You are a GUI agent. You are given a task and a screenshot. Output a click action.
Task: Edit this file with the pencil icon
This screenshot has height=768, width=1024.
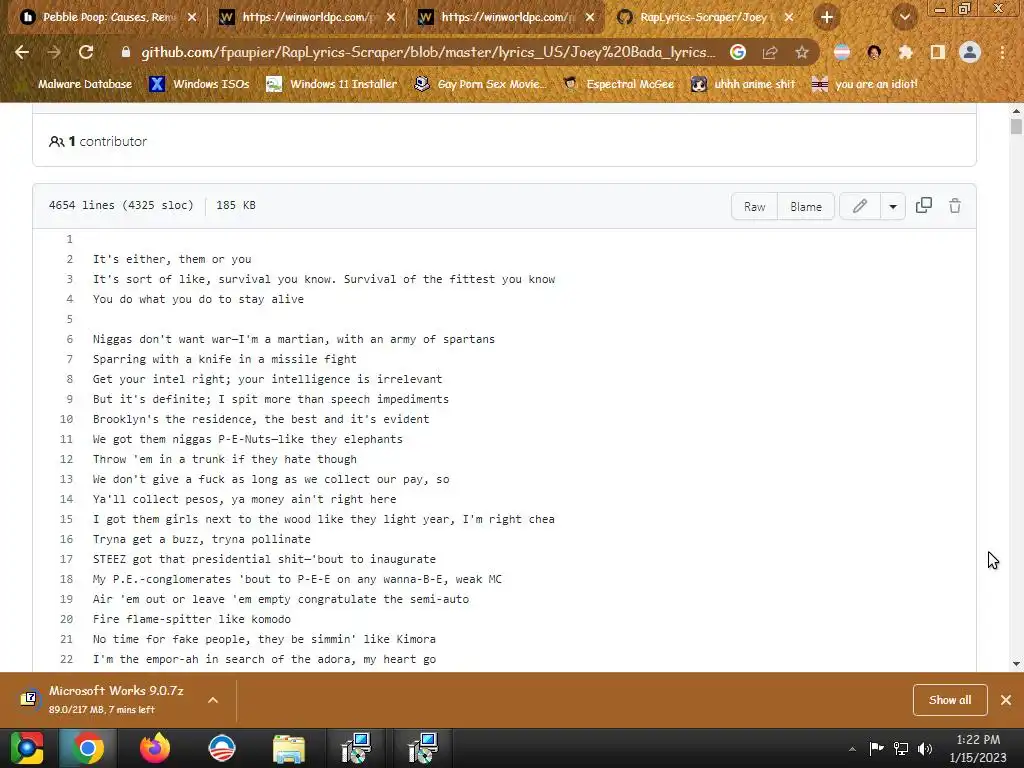point(859,206)
